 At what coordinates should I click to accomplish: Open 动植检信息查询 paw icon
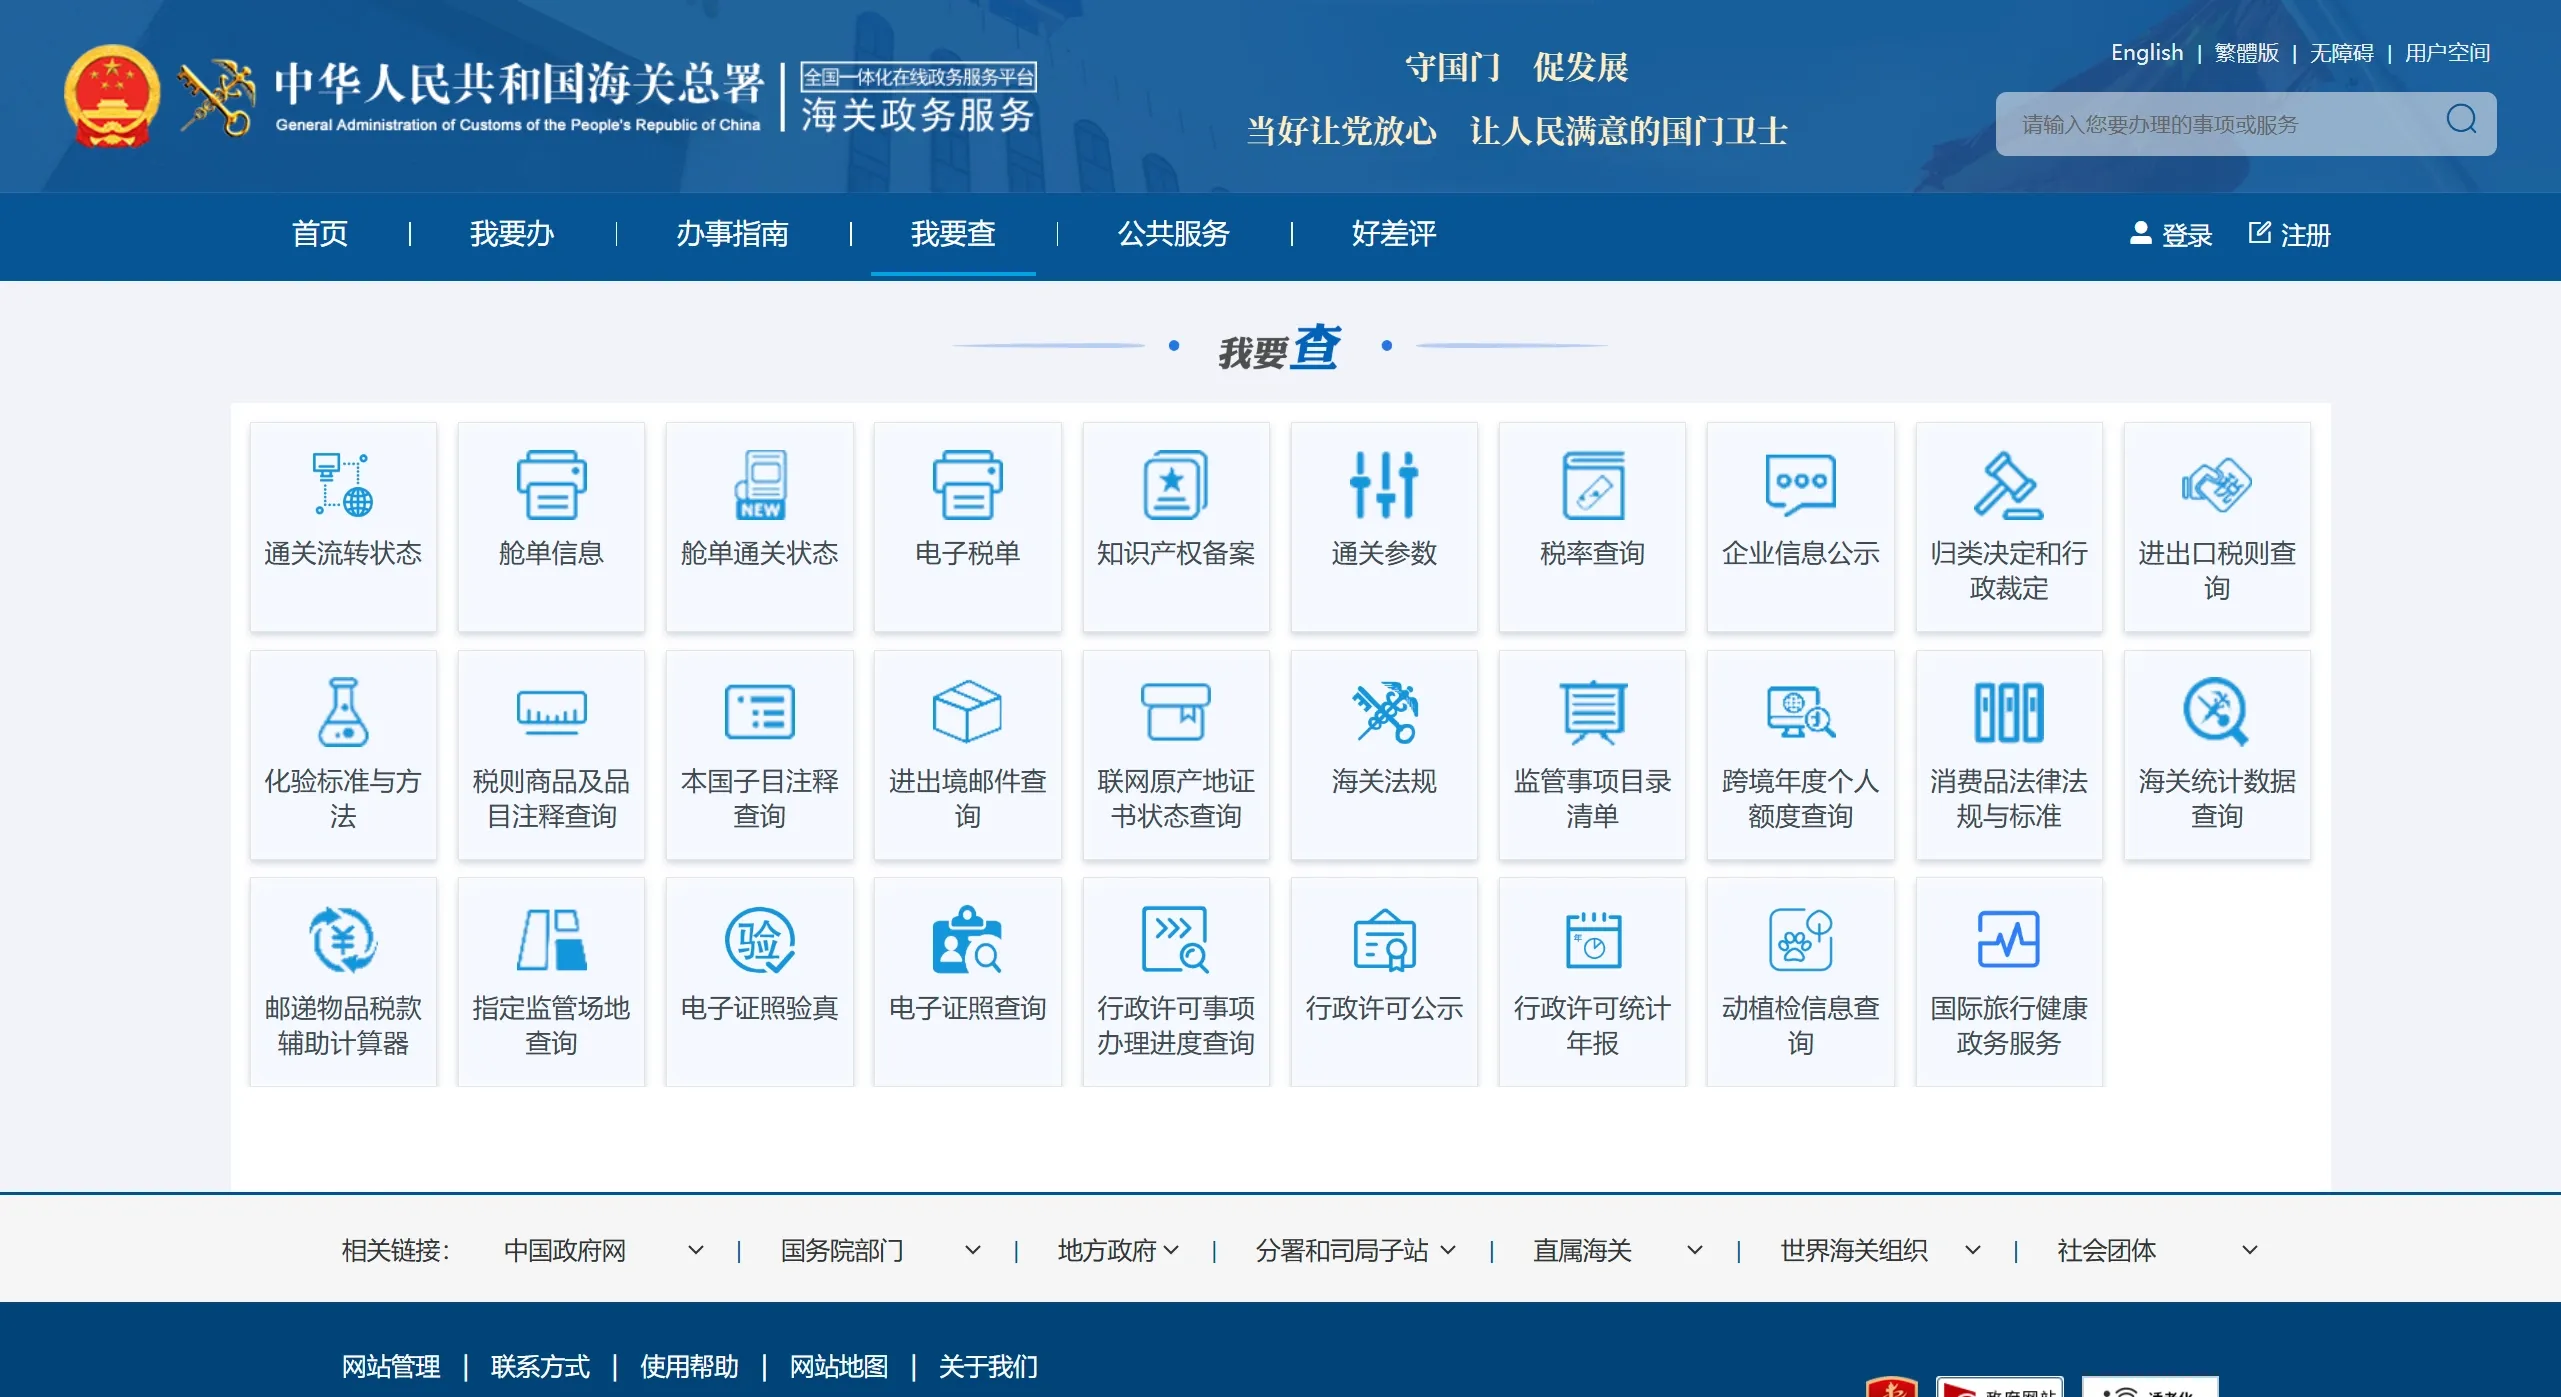1800,940
